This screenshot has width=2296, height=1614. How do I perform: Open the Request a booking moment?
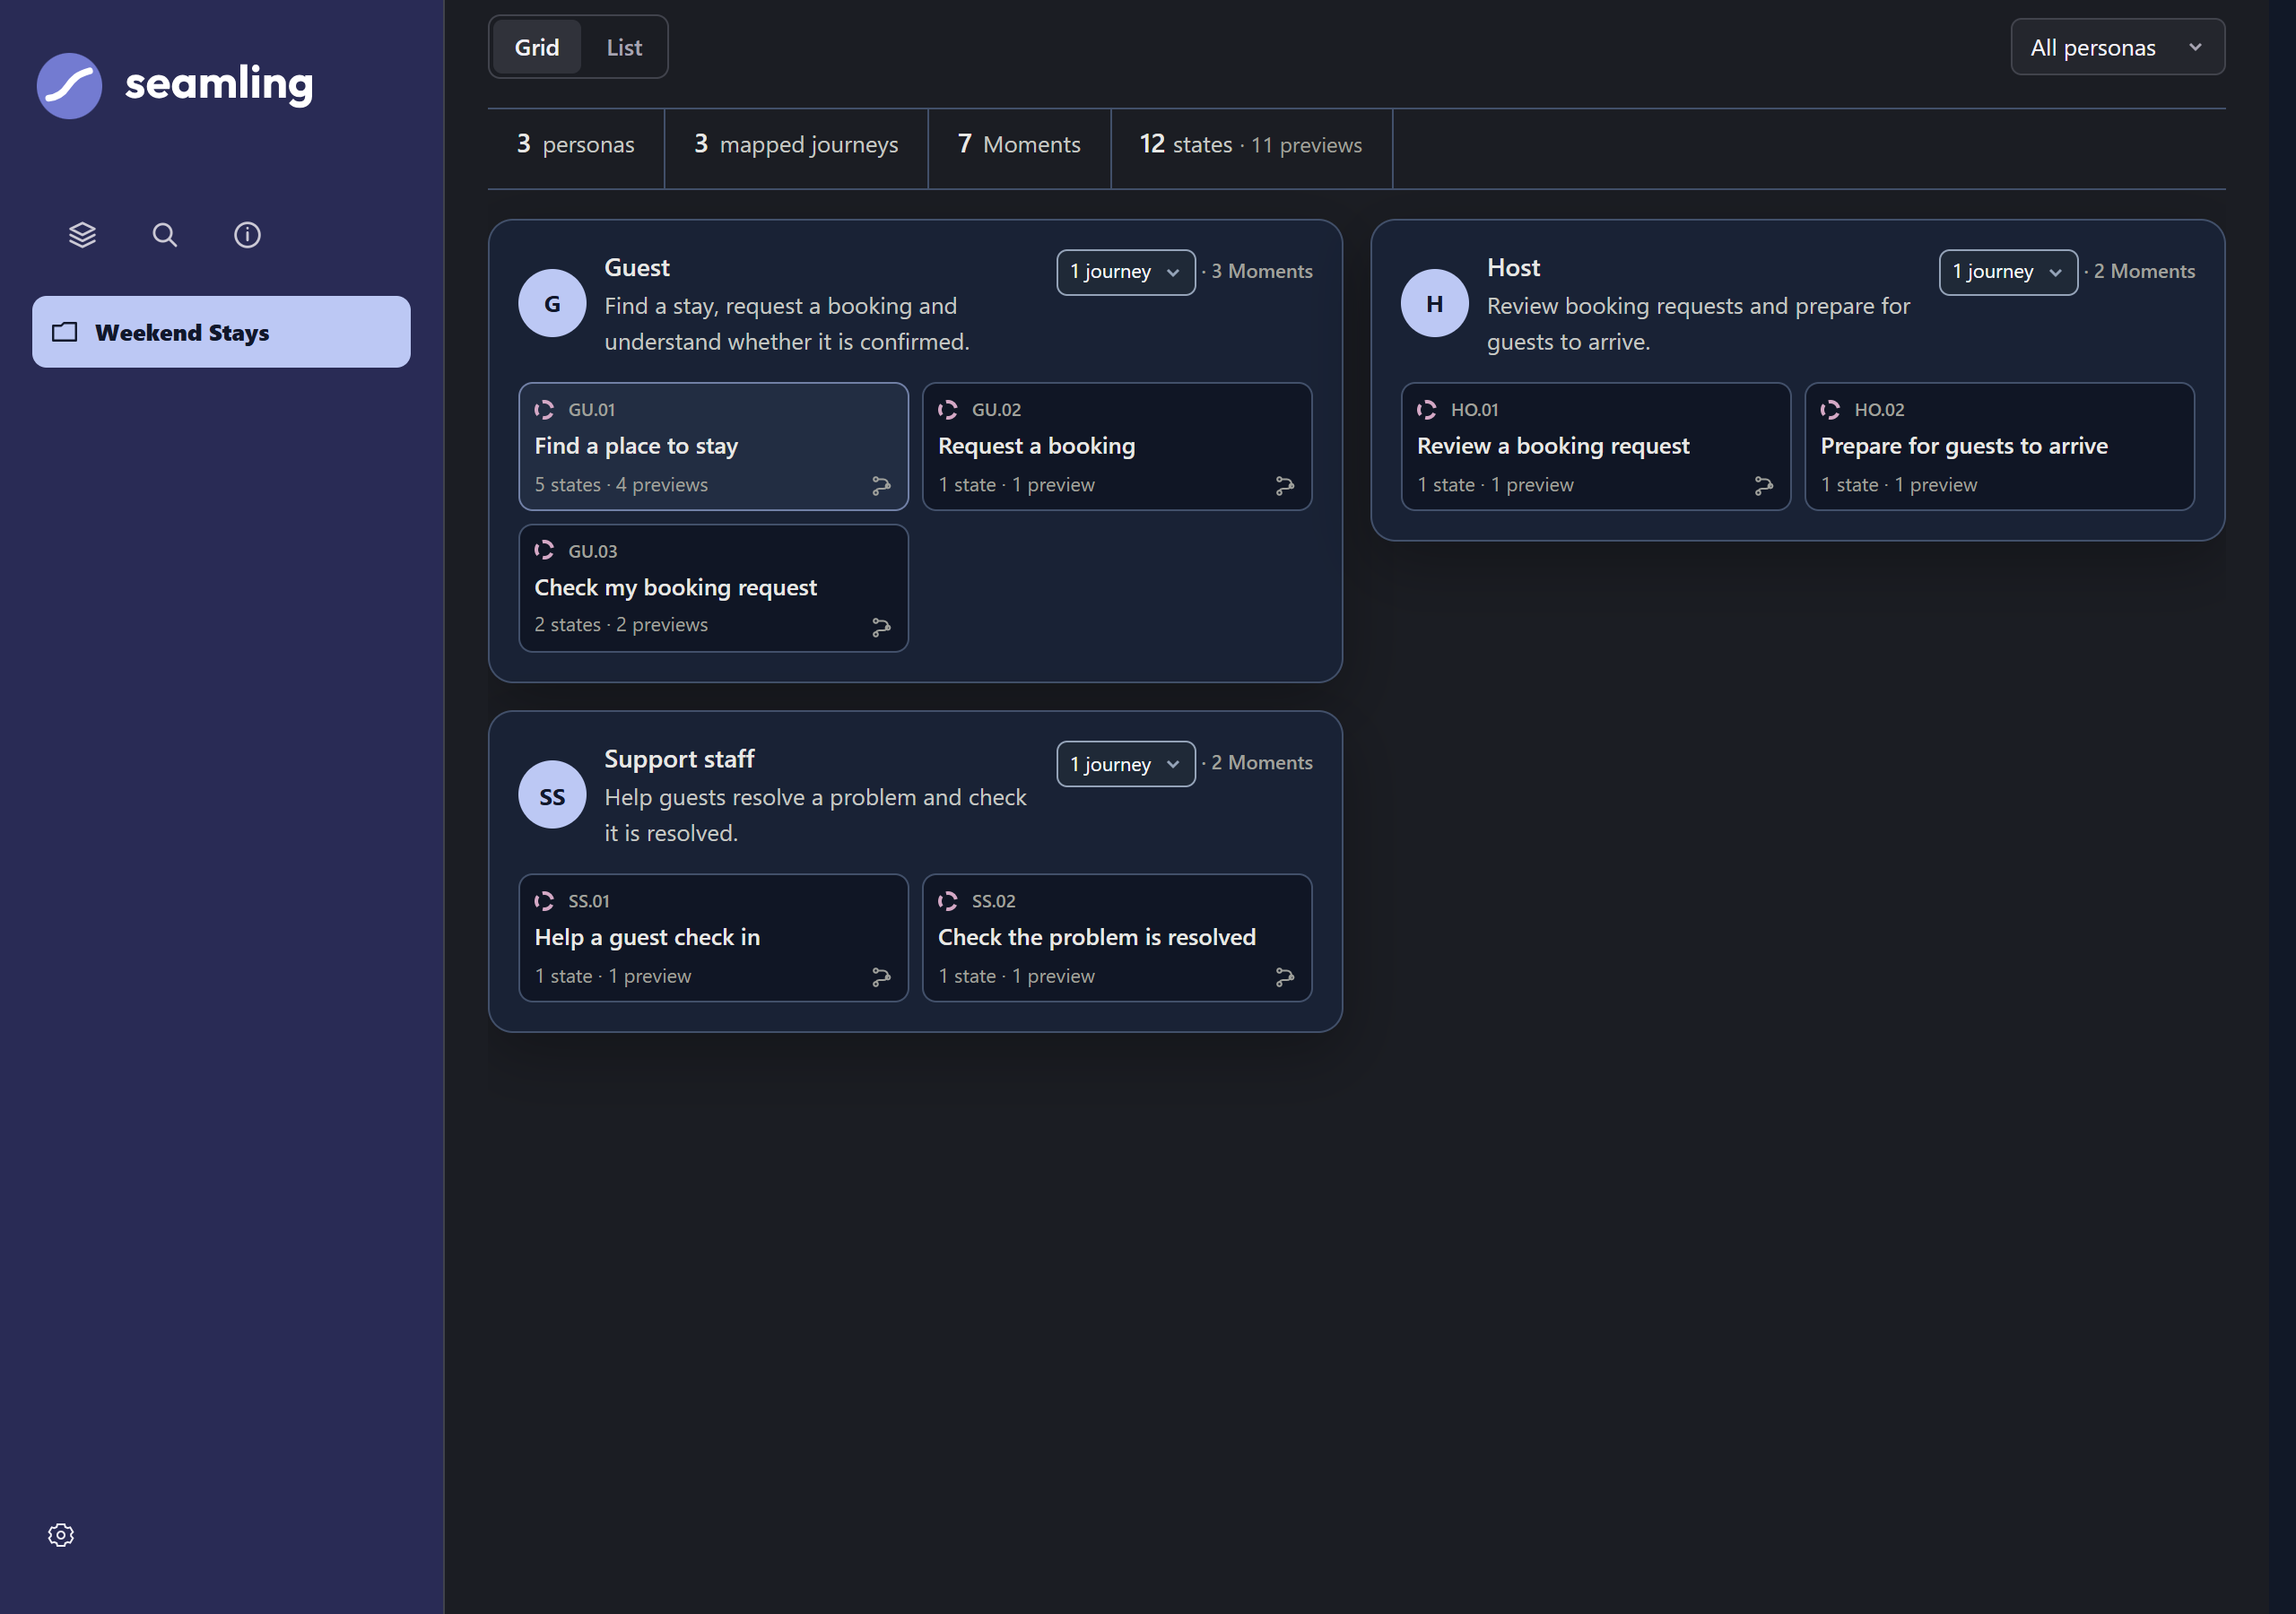(1117, 447)
